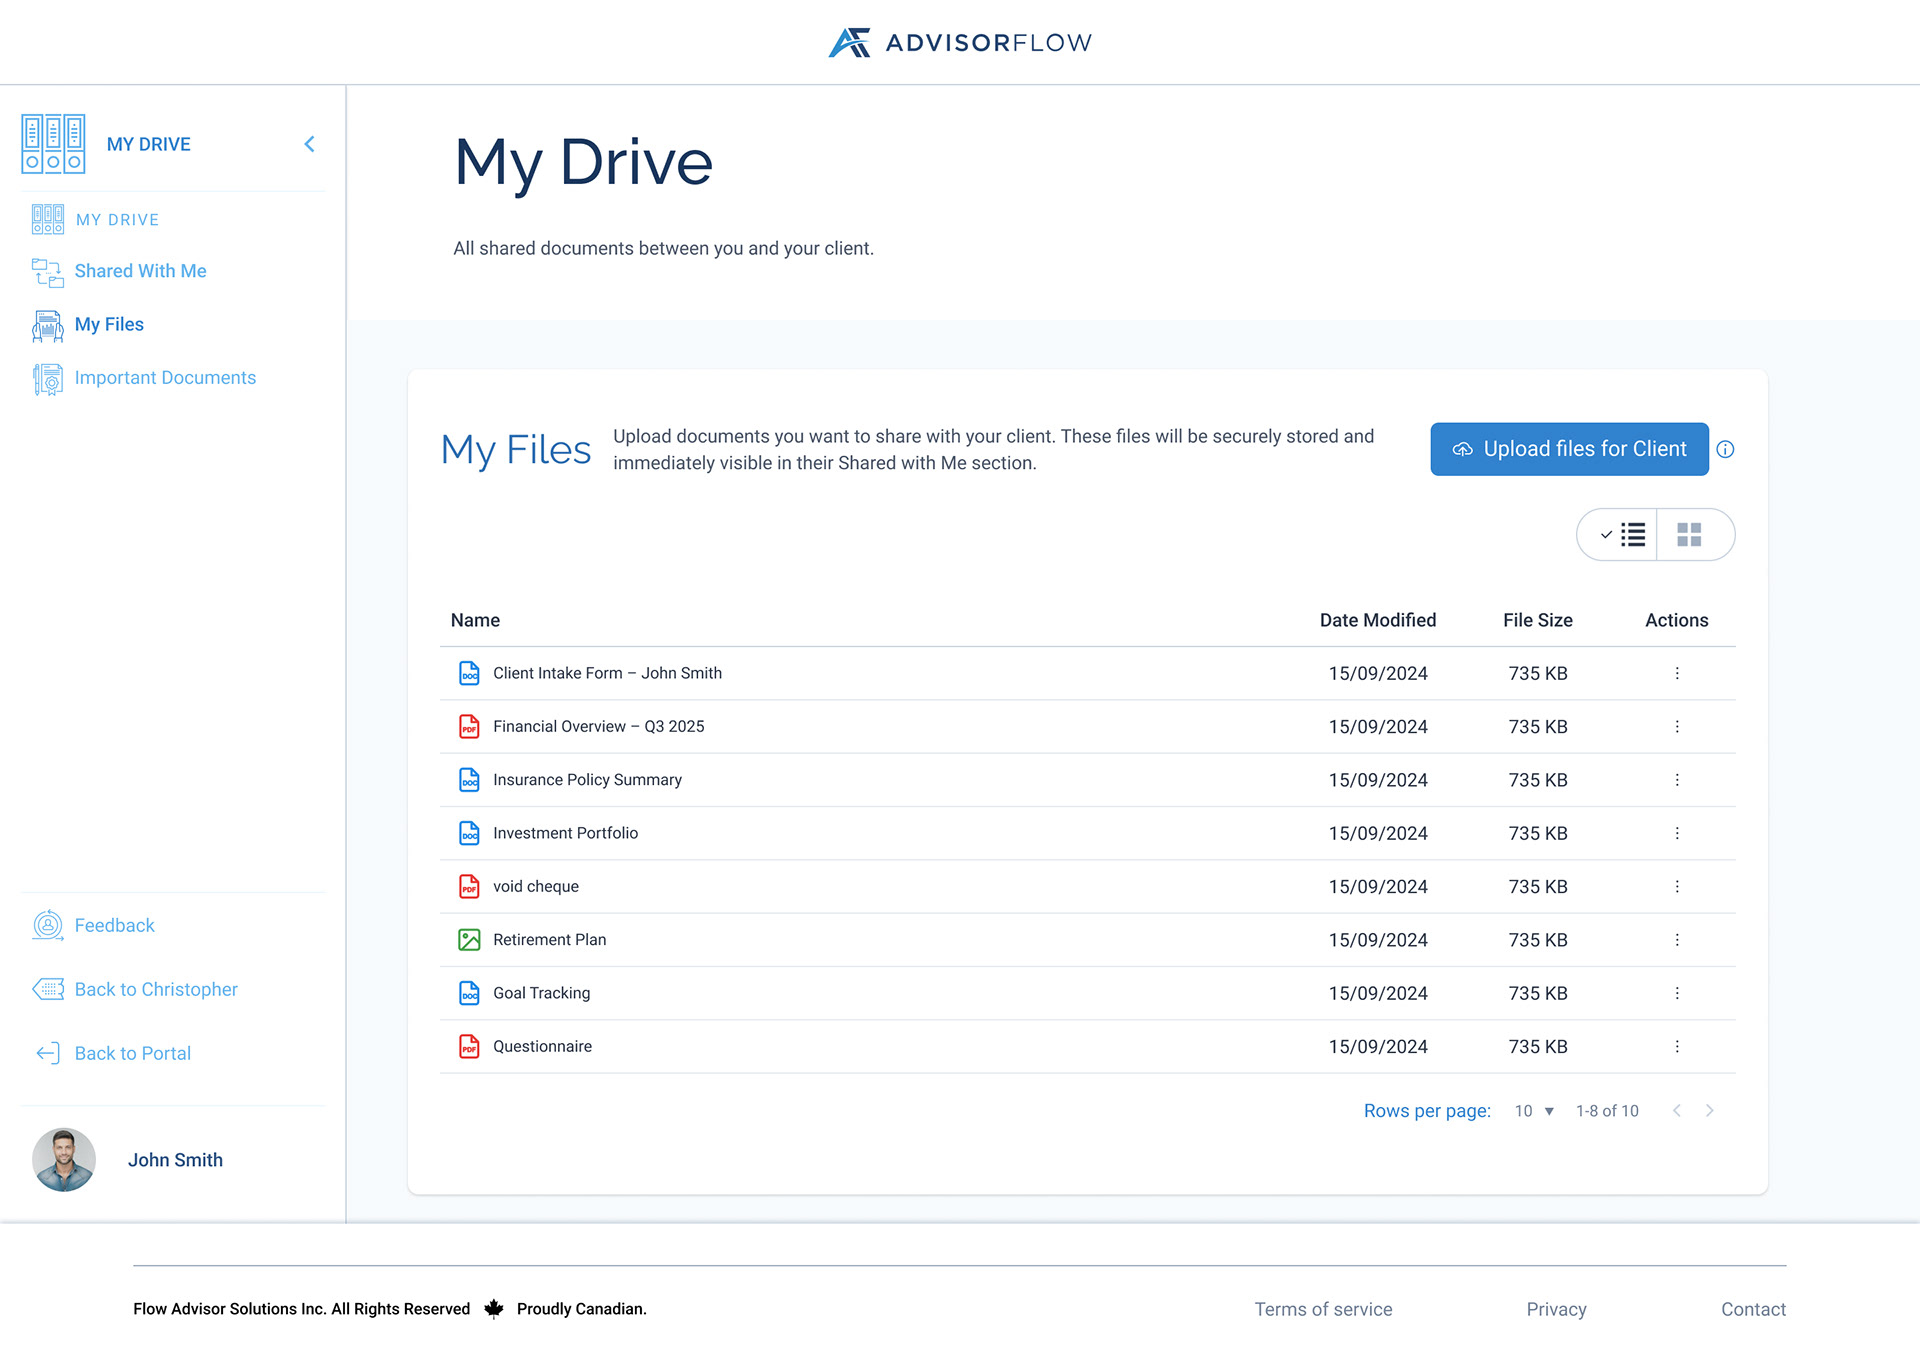The width and height of the screenshot is (1920, 1365).
Task: Click the Feedback icon in sidebar
Action: pyautogui.click(x=47, y=925)
